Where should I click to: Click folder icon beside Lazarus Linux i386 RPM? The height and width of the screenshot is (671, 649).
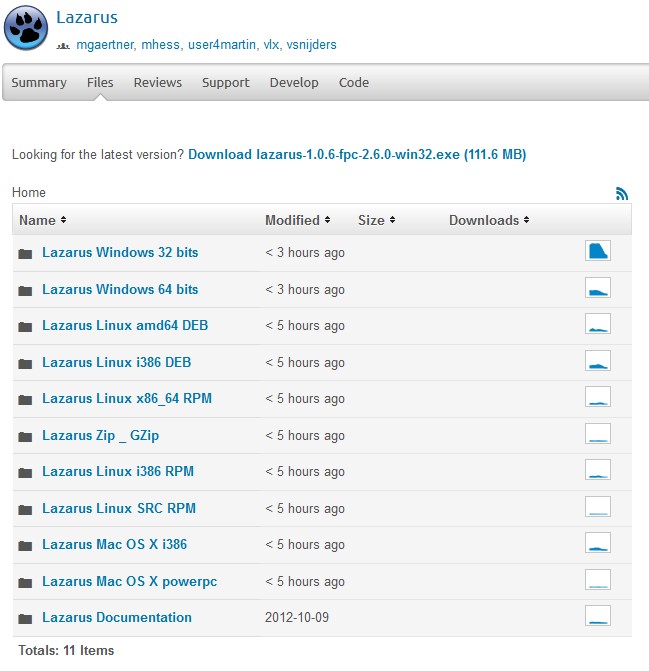pyautogui.click(x=25, y=473)
